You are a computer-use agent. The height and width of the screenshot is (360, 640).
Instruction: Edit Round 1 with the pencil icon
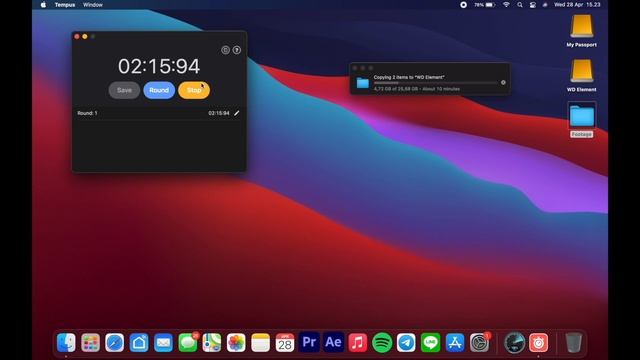237,113
